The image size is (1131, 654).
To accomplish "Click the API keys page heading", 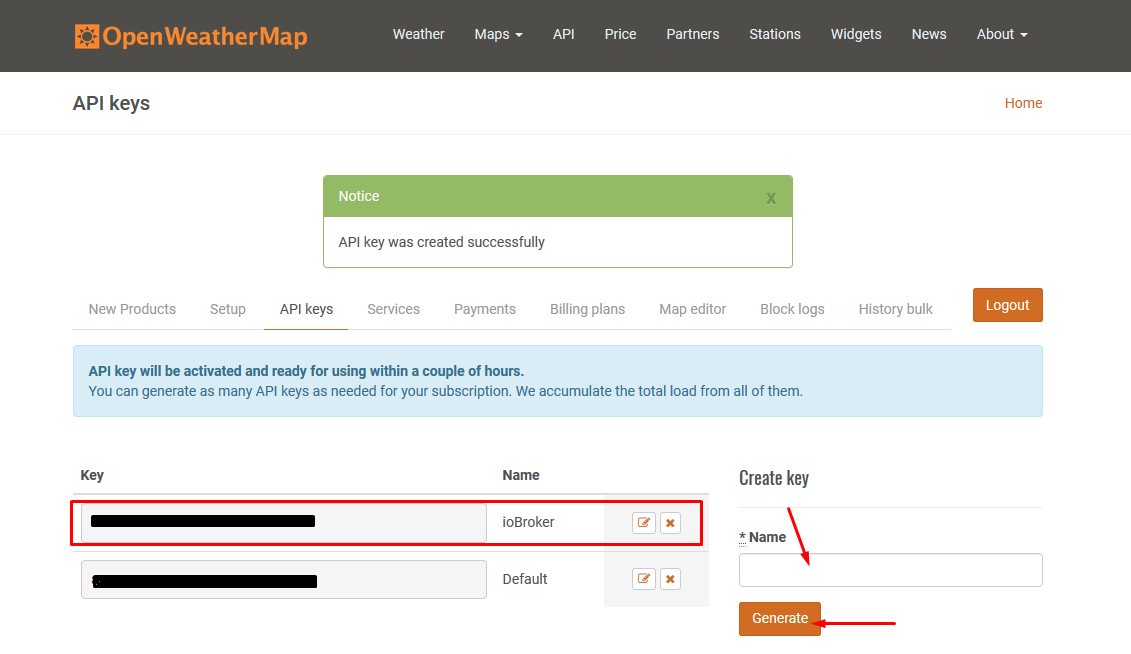I will (111, 103).
